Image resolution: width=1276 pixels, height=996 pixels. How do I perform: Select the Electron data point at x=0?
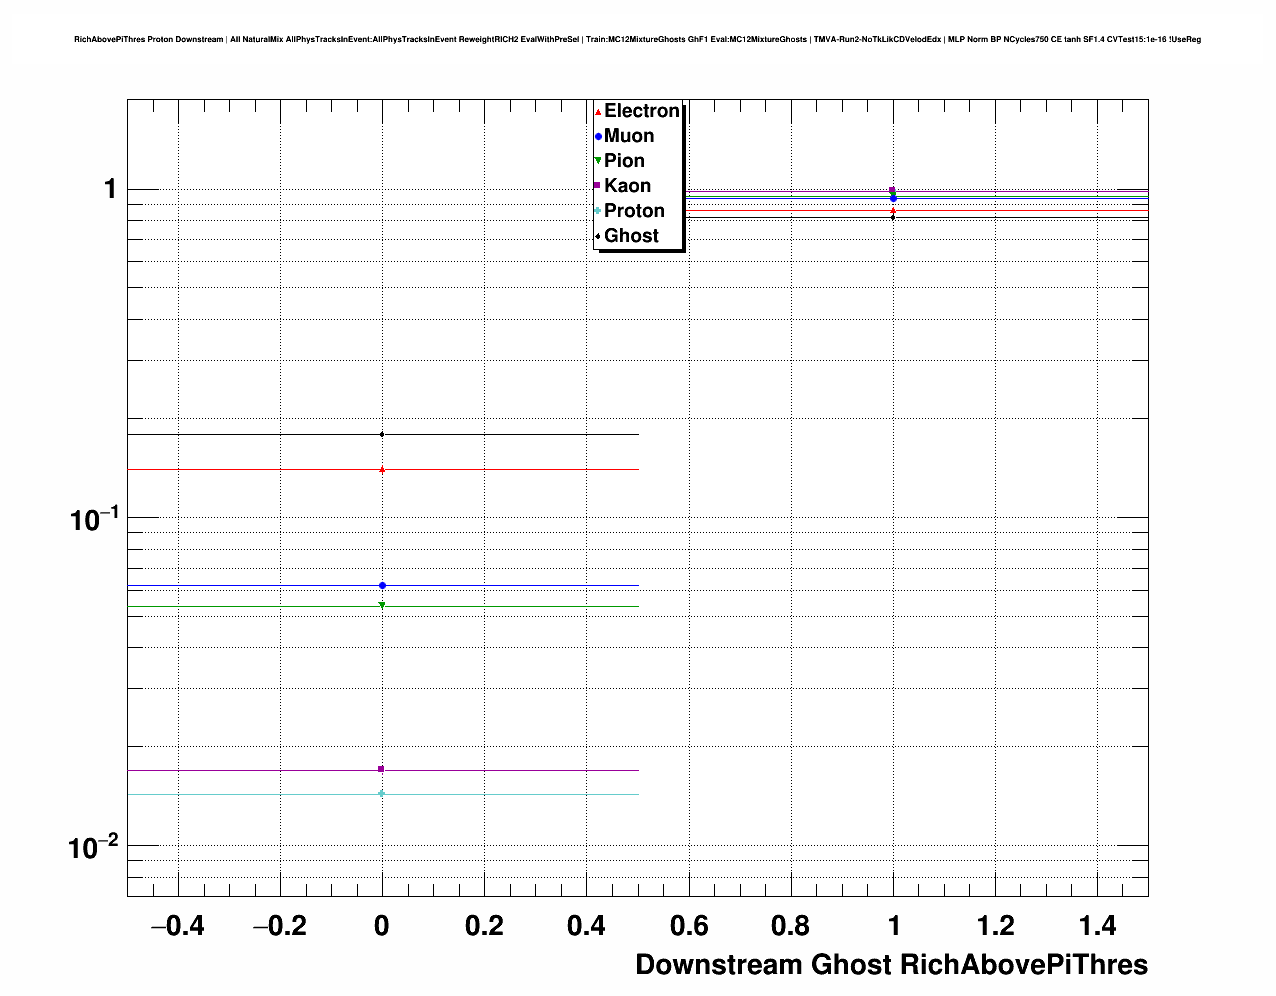click(382, 469)
